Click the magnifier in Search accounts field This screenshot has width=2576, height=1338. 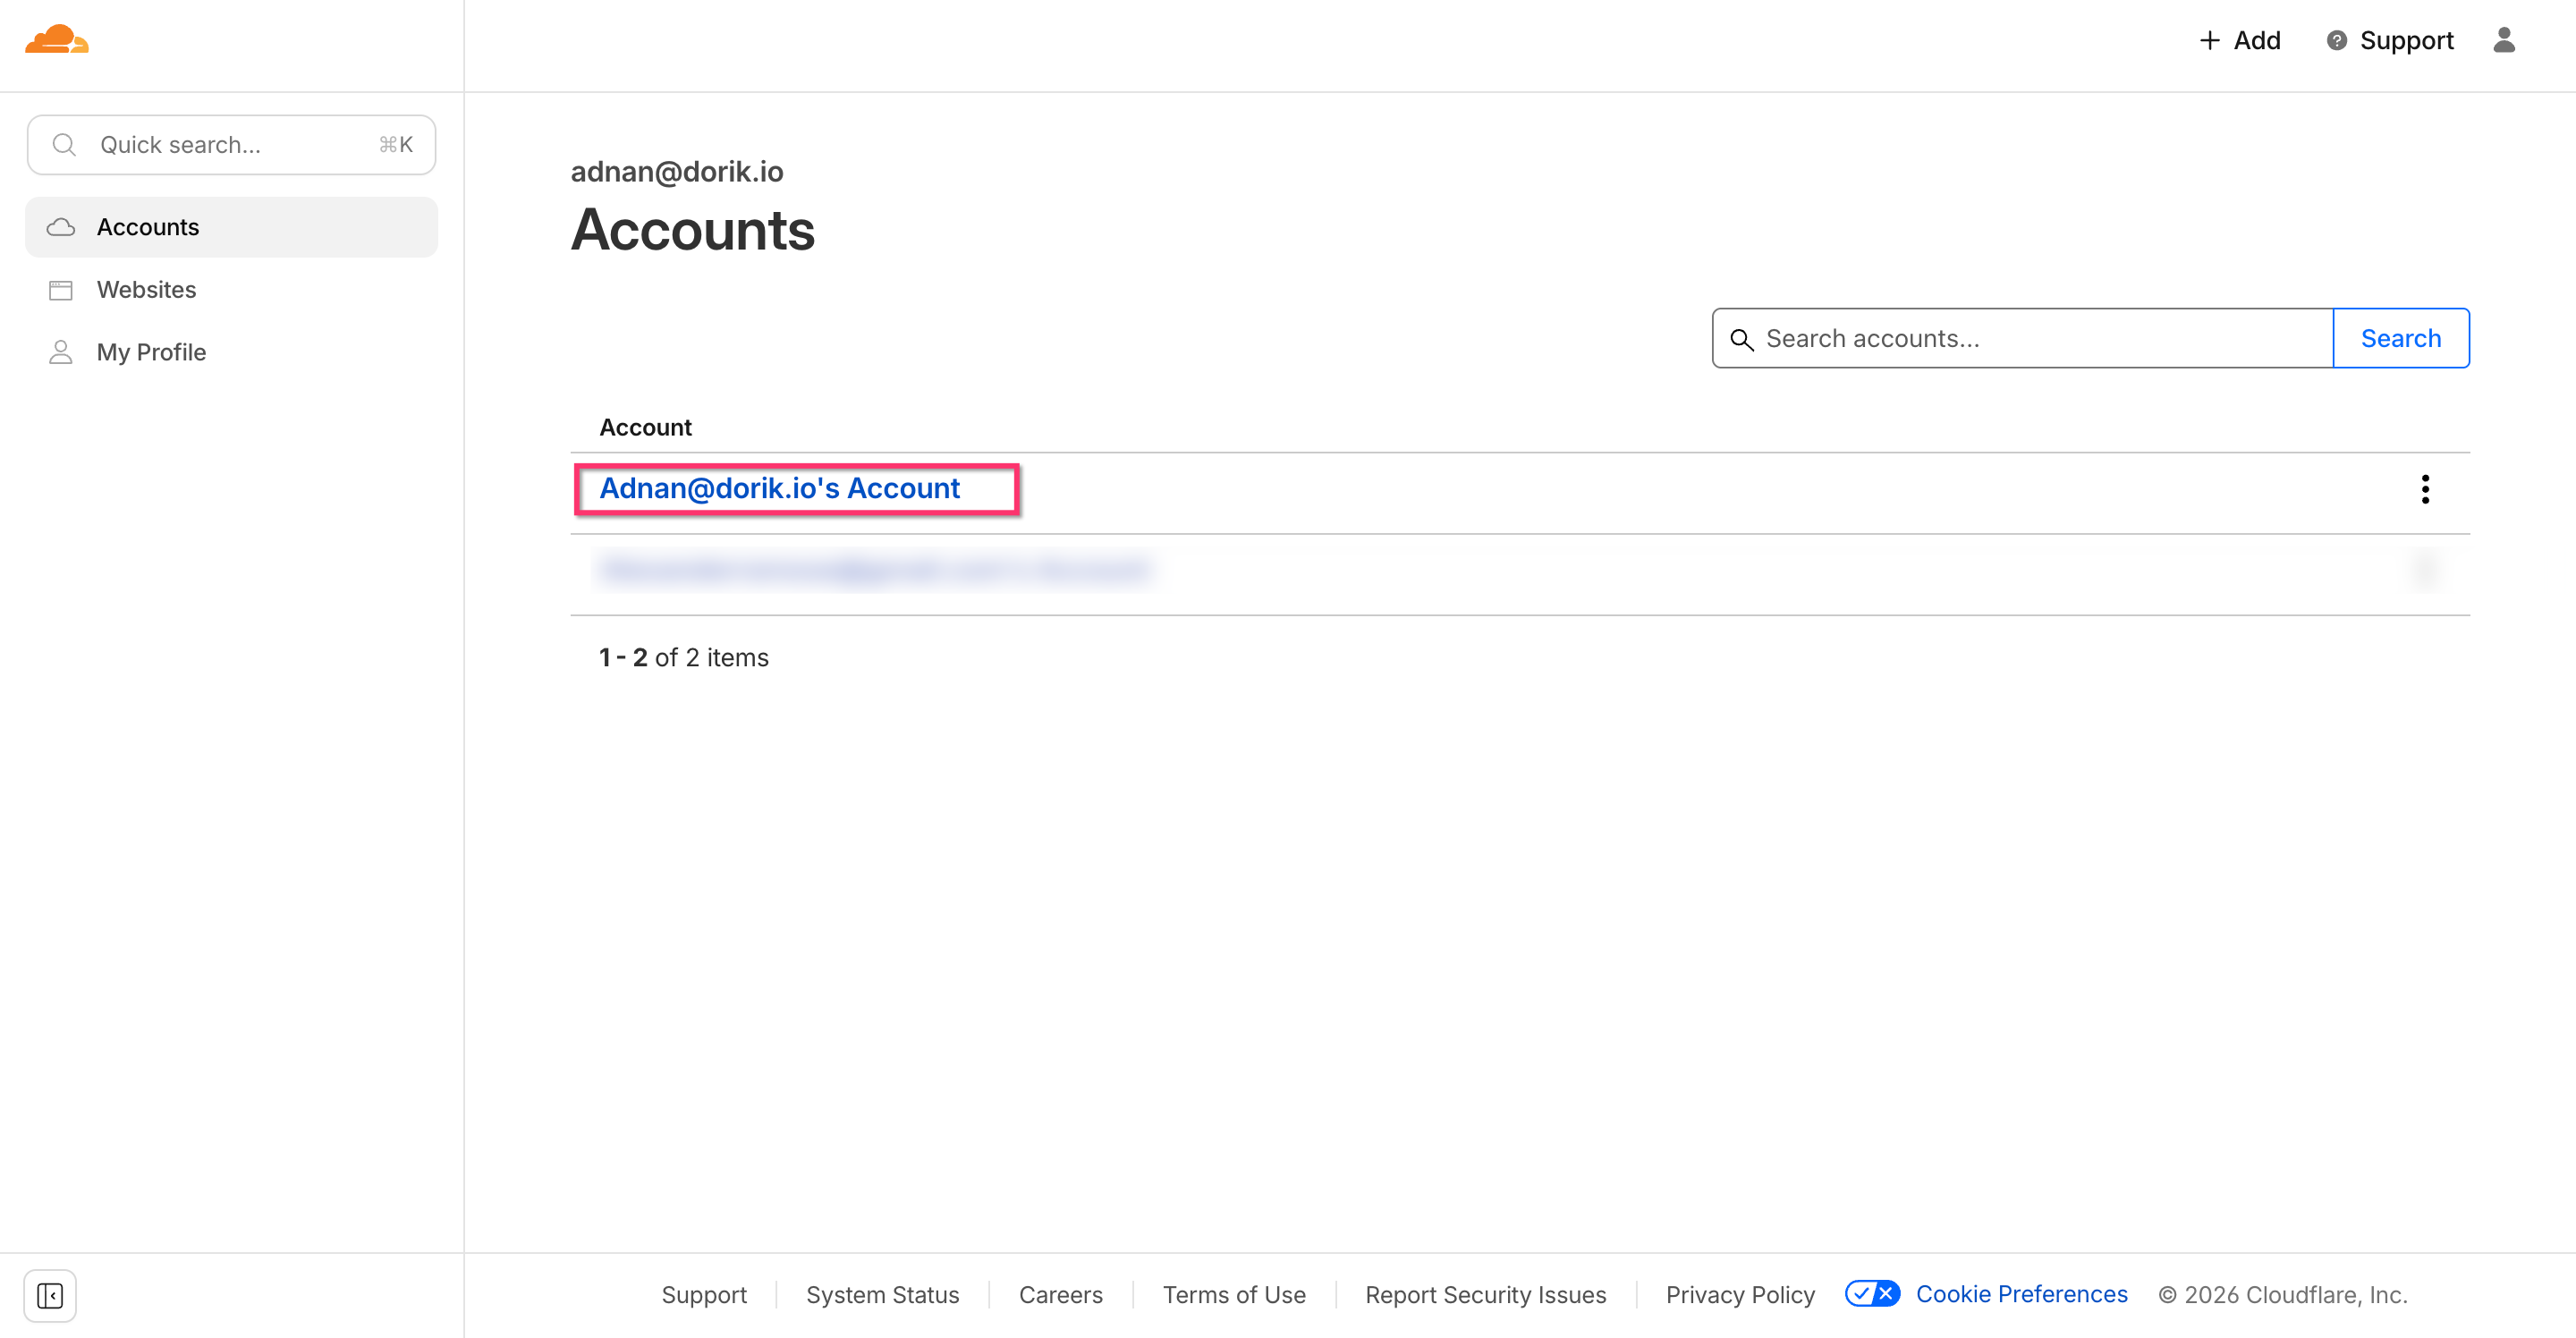click(x=1742, y=339)
